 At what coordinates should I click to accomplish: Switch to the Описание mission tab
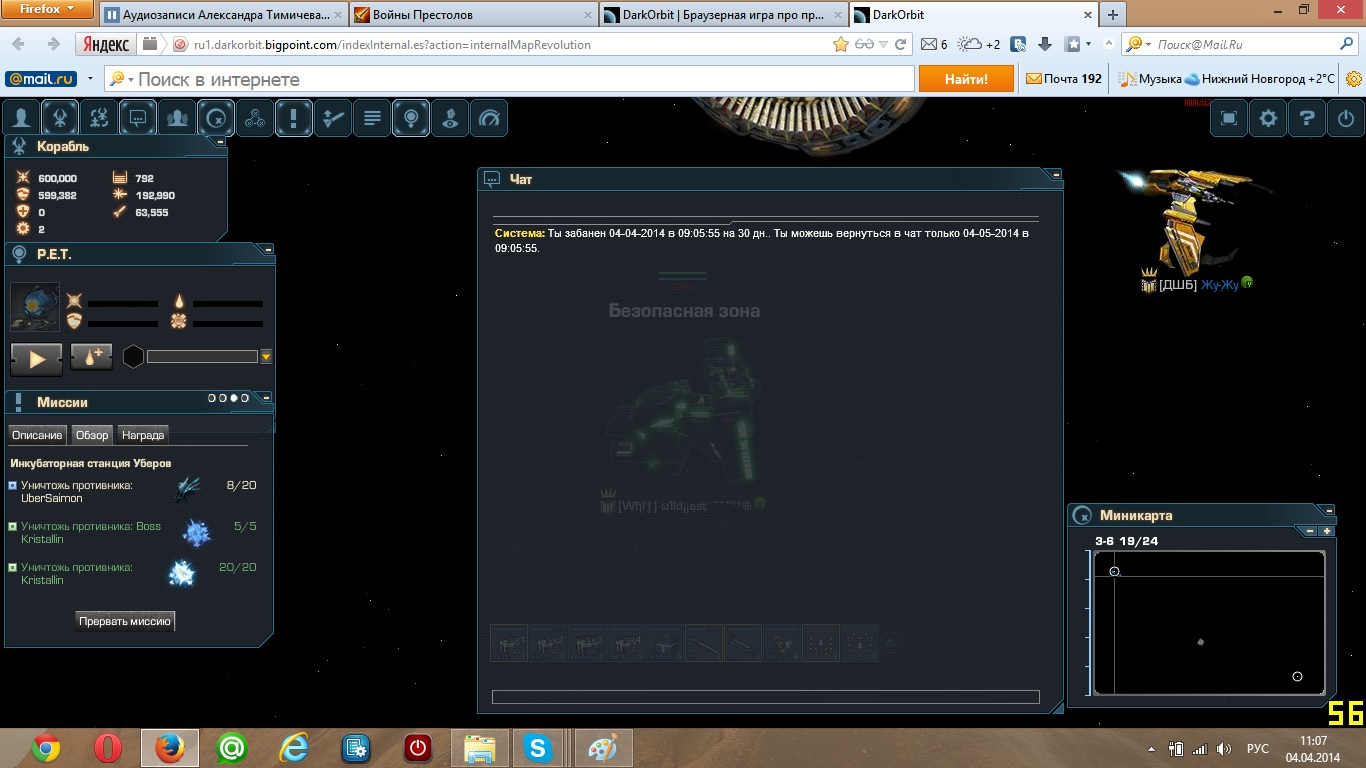tap(37, 435)
